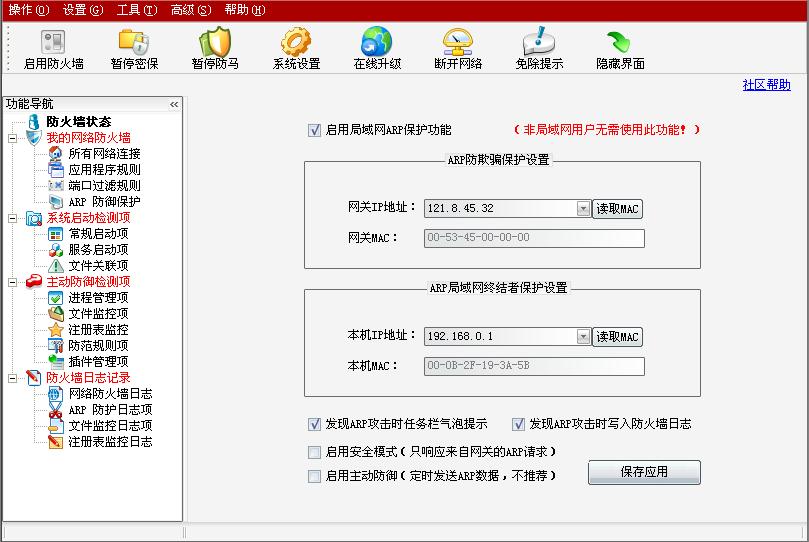This screenshot has height=542, width=809.
Task: Click the 保存应用 button
Action: (x=644, y=472)
